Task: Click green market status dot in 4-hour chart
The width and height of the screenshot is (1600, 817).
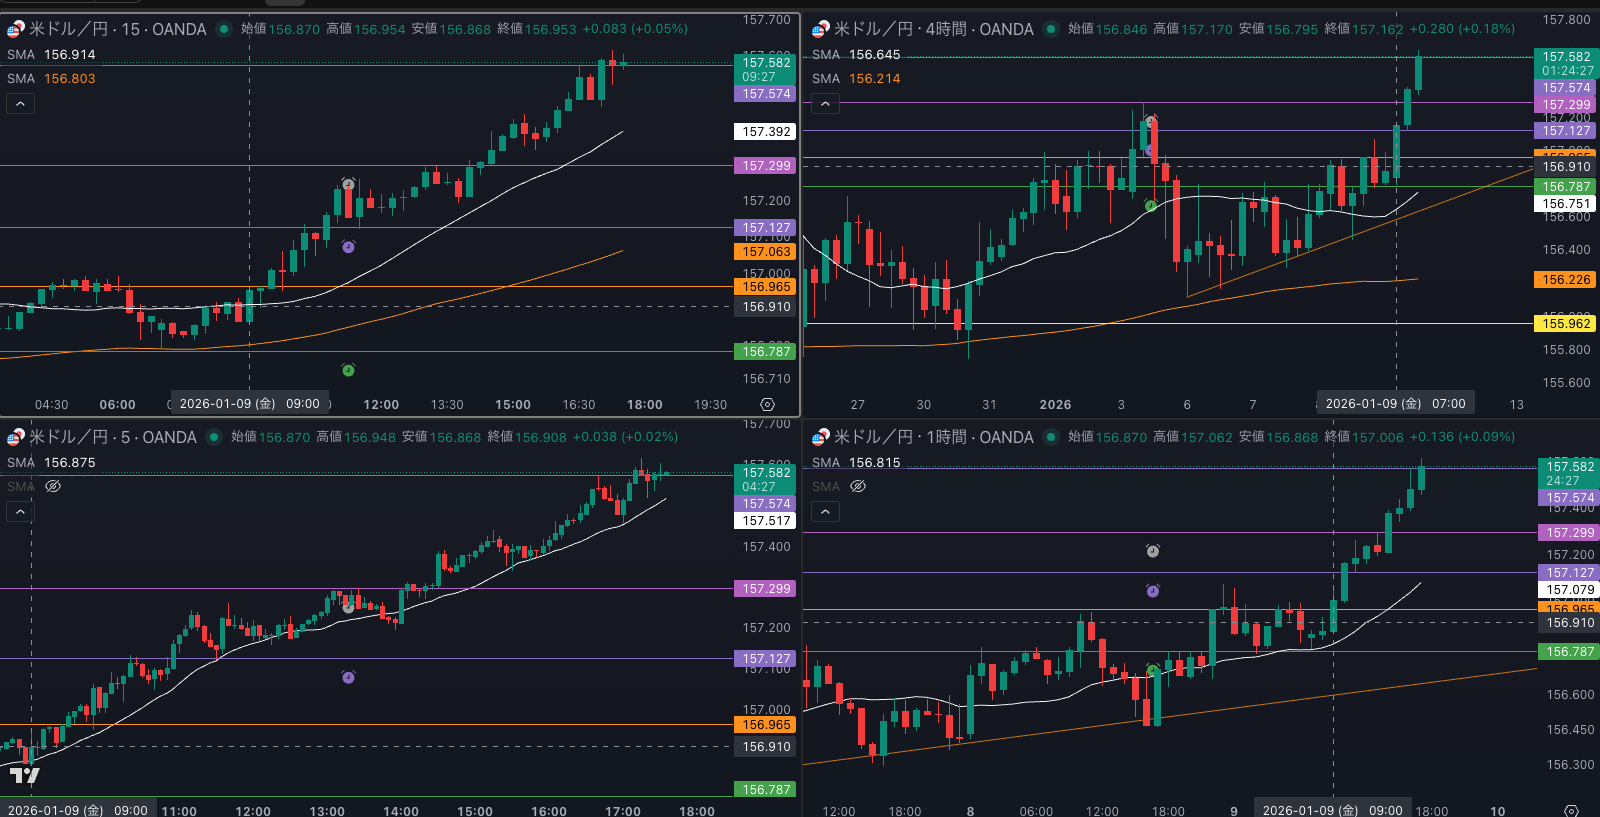Action: (x=1051, y=29)
